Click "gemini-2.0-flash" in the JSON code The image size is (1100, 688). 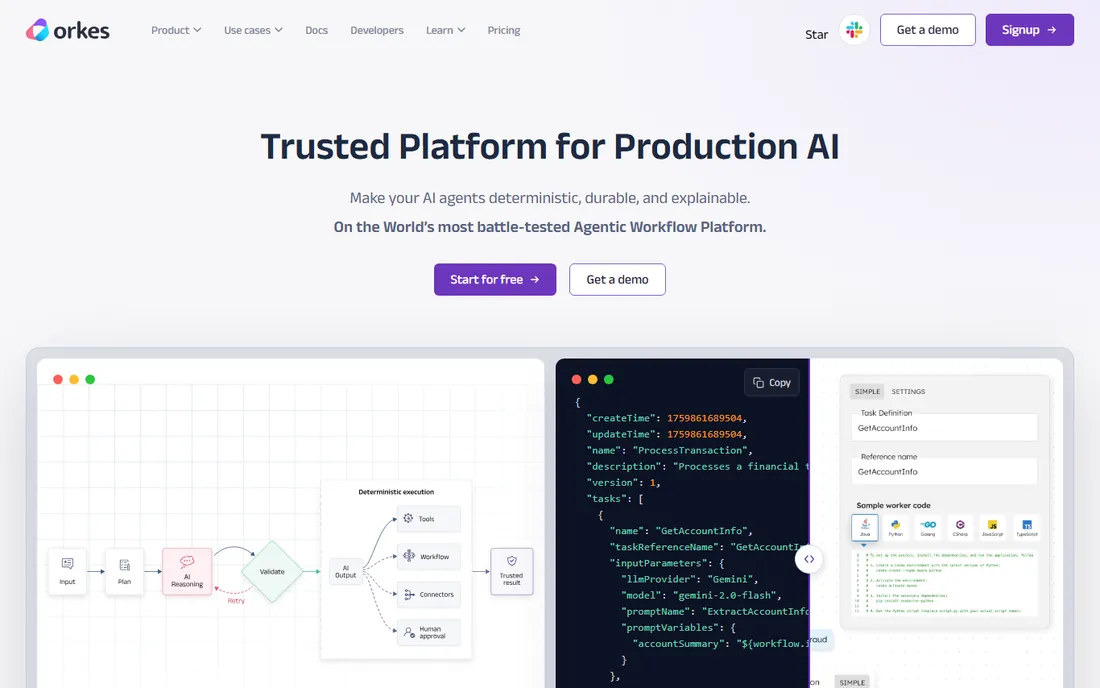pyautogui.click(x=725, y=595)
